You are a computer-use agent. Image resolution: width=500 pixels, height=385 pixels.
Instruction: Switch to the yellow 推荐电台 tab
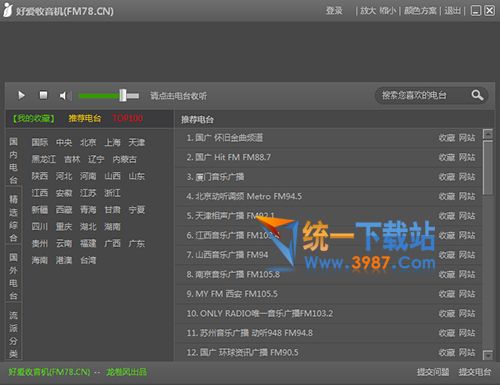click(x=85, y=118)
